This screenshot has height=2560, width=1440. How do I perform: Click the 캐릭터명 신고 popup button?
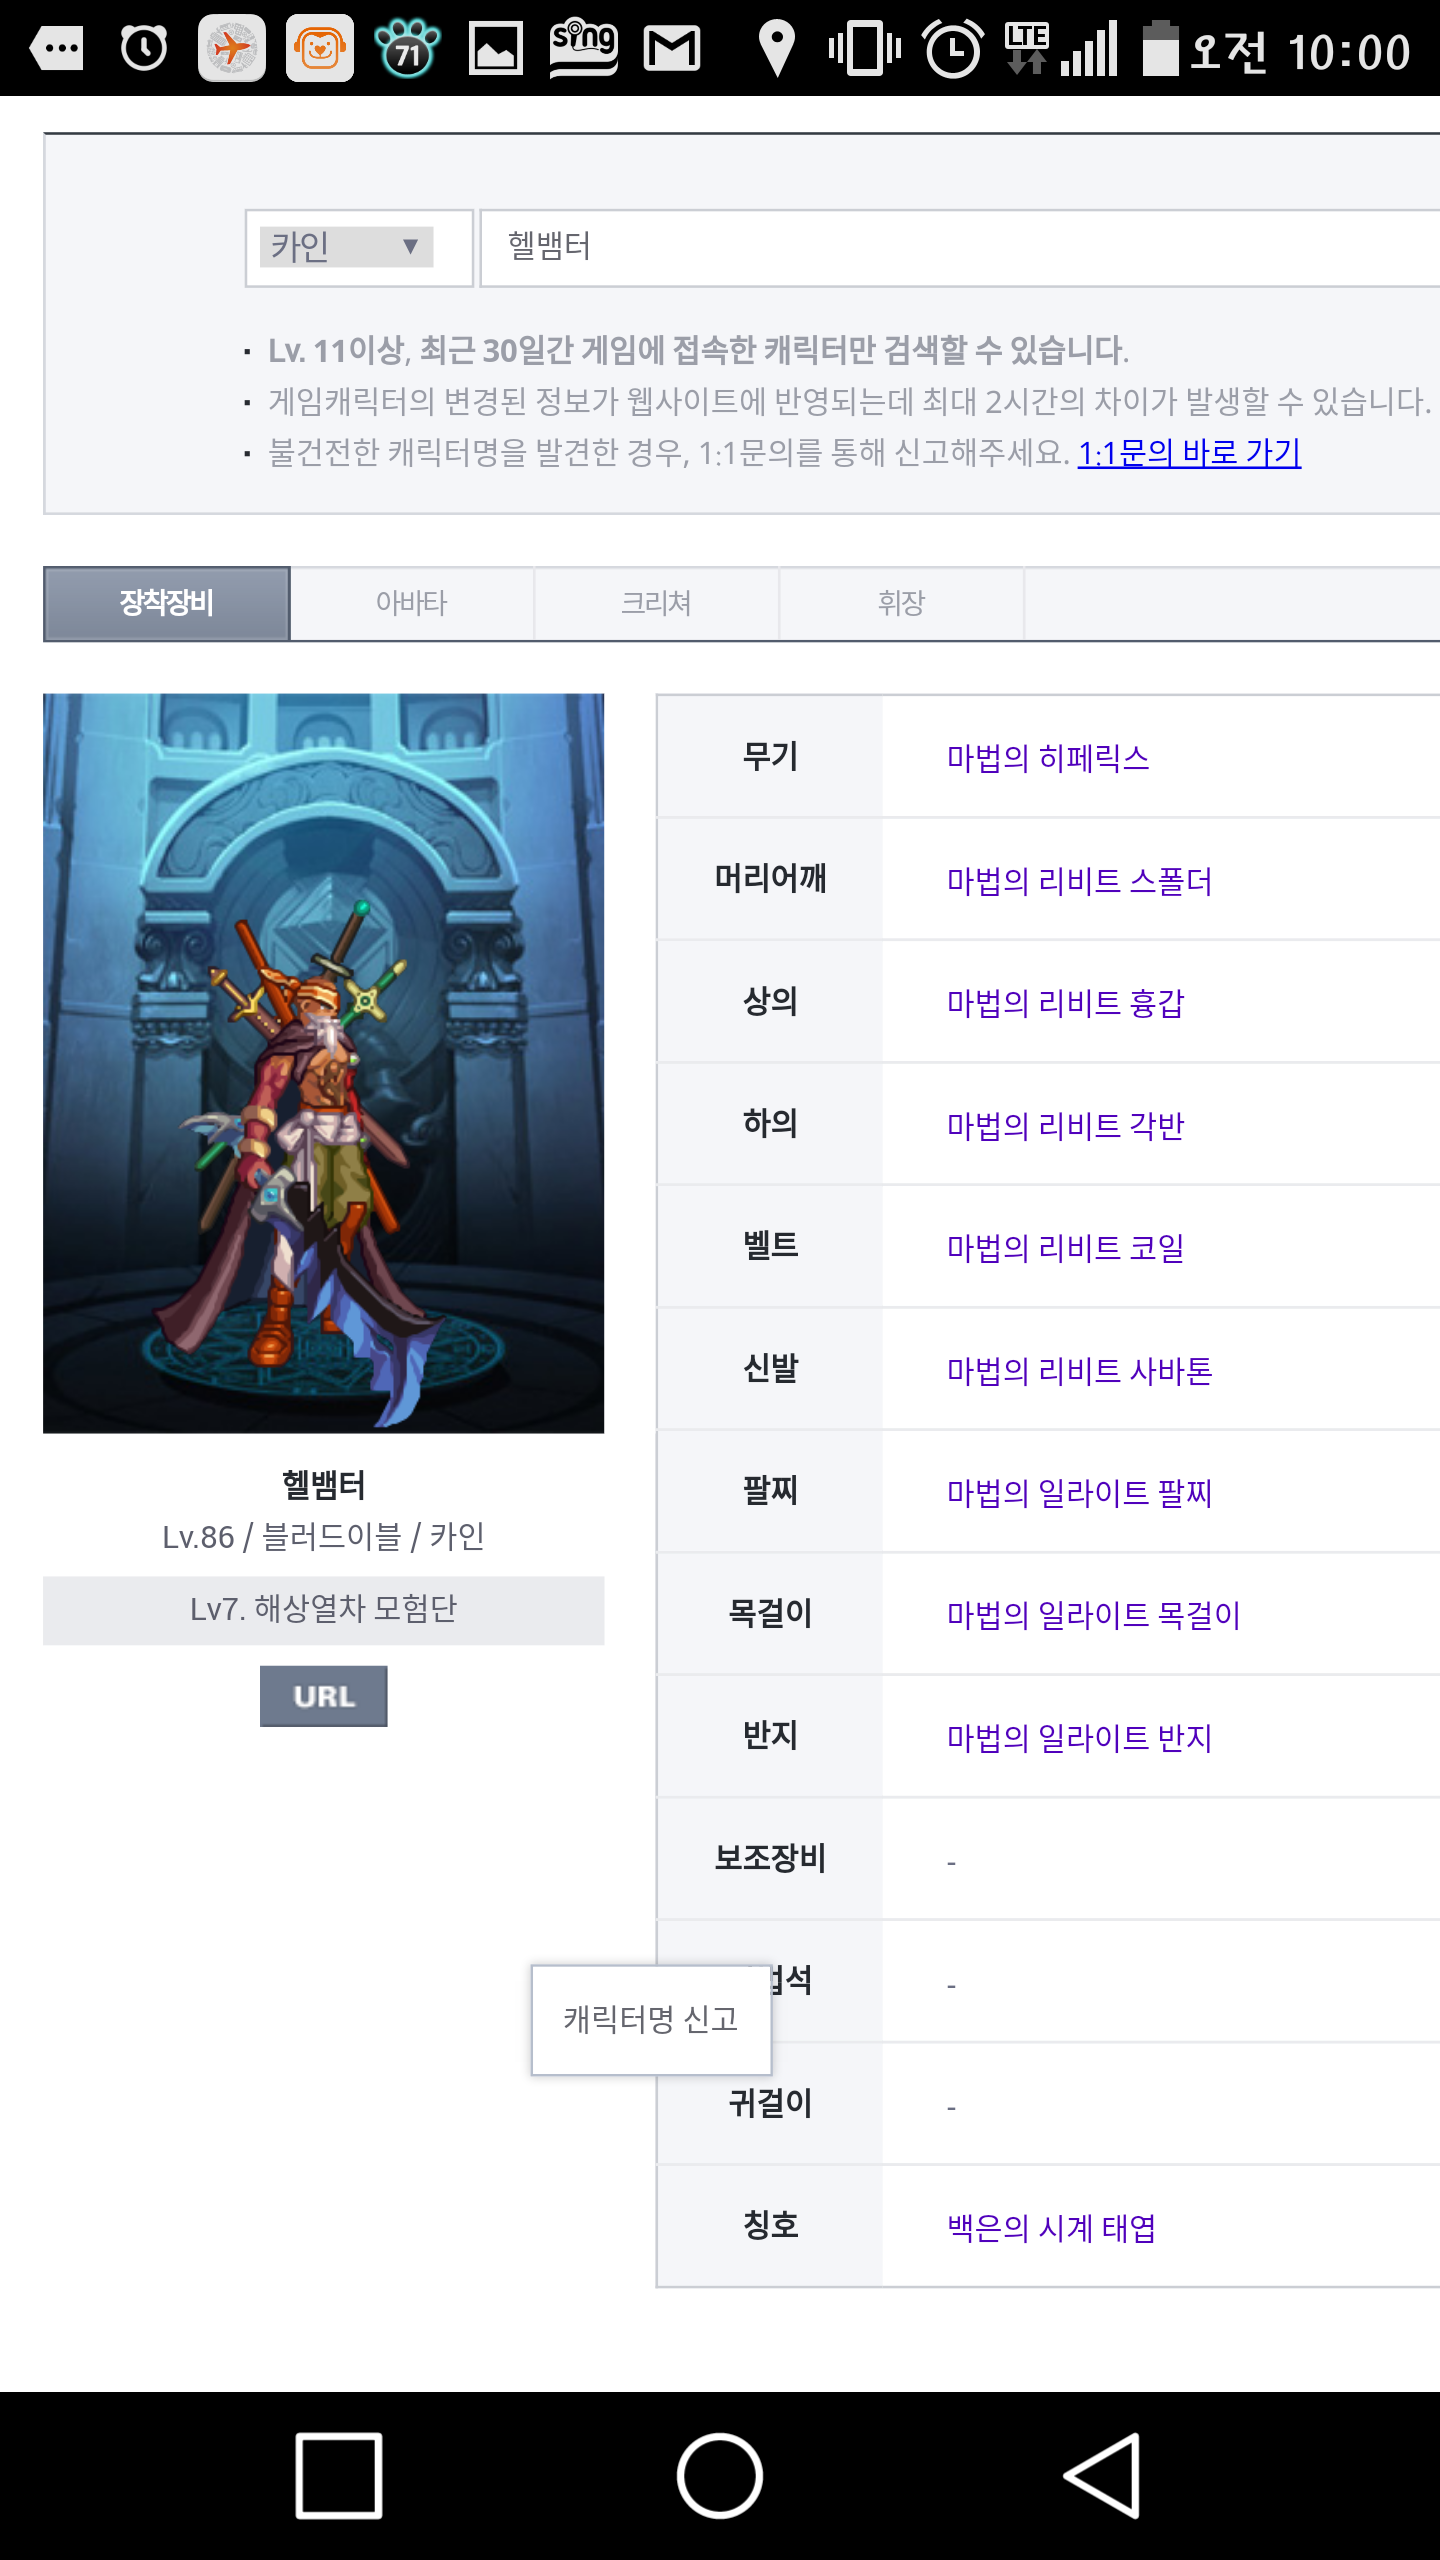click(651, 2020)
